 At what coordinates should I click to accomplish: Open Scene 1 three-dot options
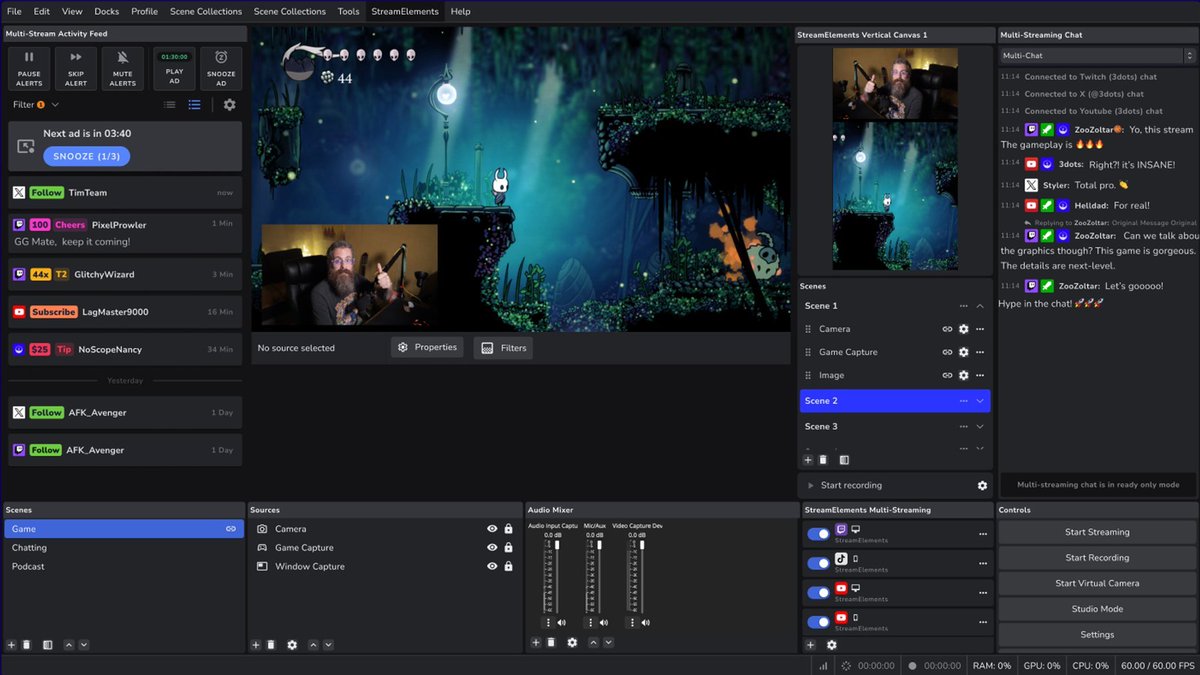click(x=963, y=306)
